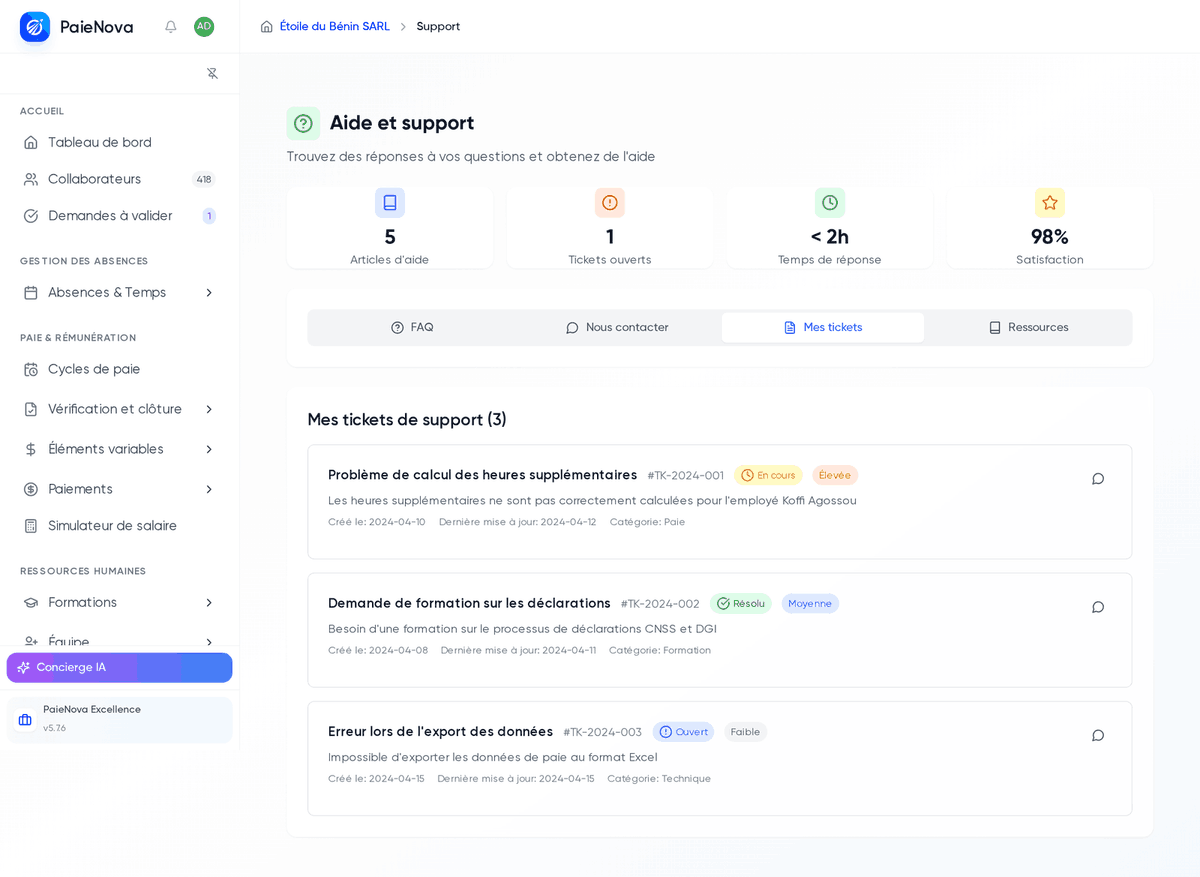Click the star Satisfaction icon
This screenshot has width=1200, height=877.
click(1050, 203)
